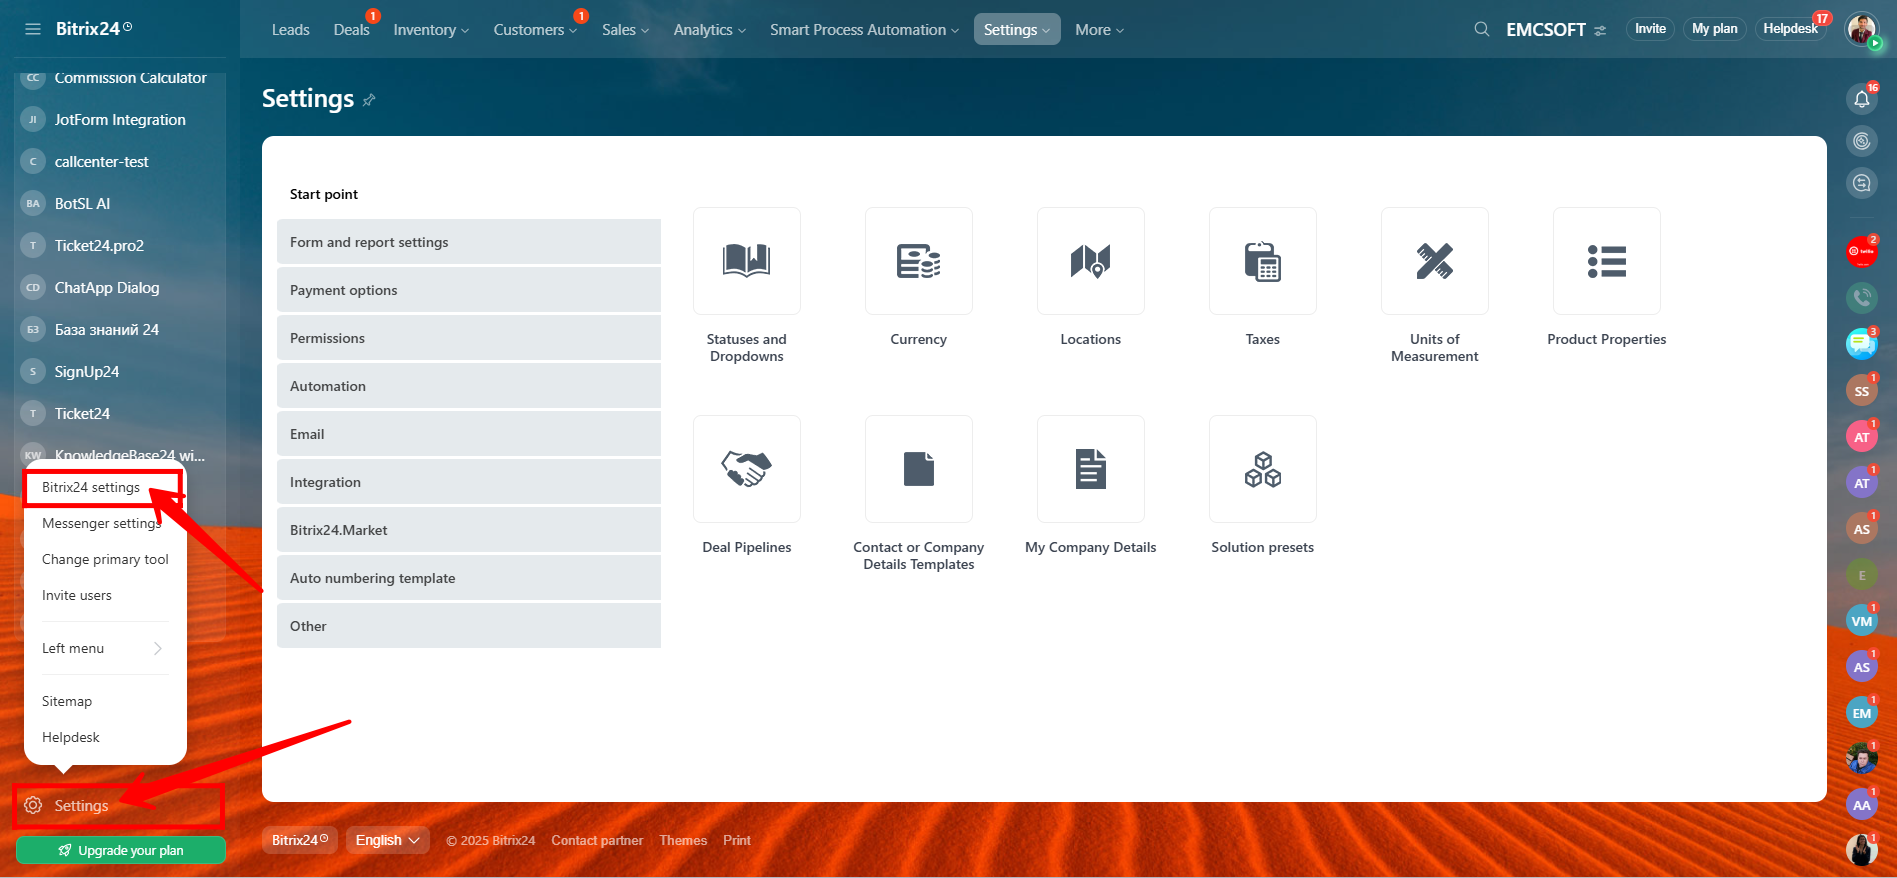Expand the Customers dropdown menu
The image size is (1897, 878).
click(x=535, y=30)
